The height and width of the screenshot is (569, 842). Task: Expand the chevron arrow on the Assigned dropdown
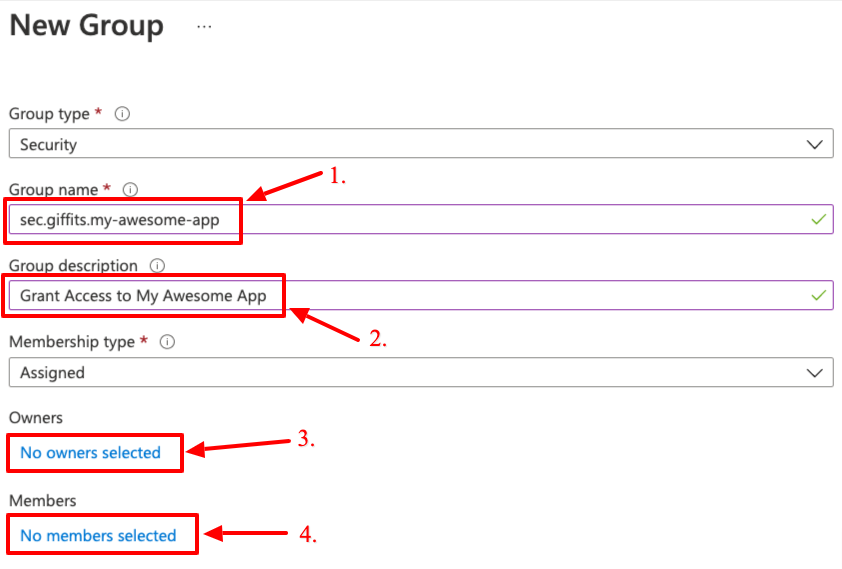pyautogui.click(x=814, y=373)
